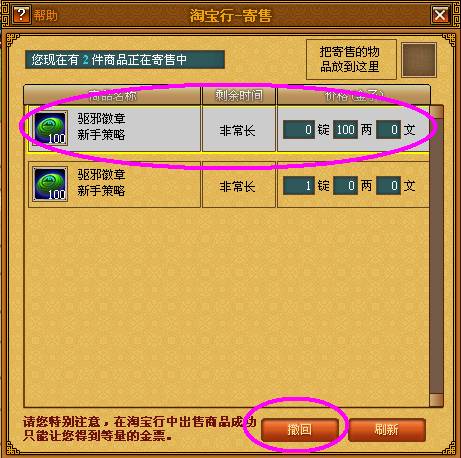461x458 pixels.
Task: Sort by 剩余时间 column header
Action: (239, 96)
